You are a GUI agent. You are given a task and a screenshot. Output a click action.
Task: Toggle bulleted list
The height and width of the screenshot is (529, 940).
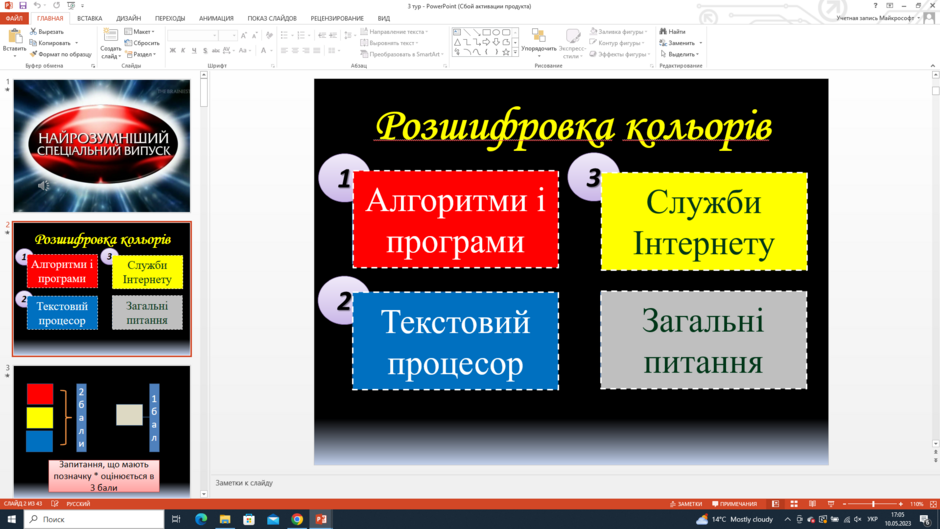(x=284, y=35)
